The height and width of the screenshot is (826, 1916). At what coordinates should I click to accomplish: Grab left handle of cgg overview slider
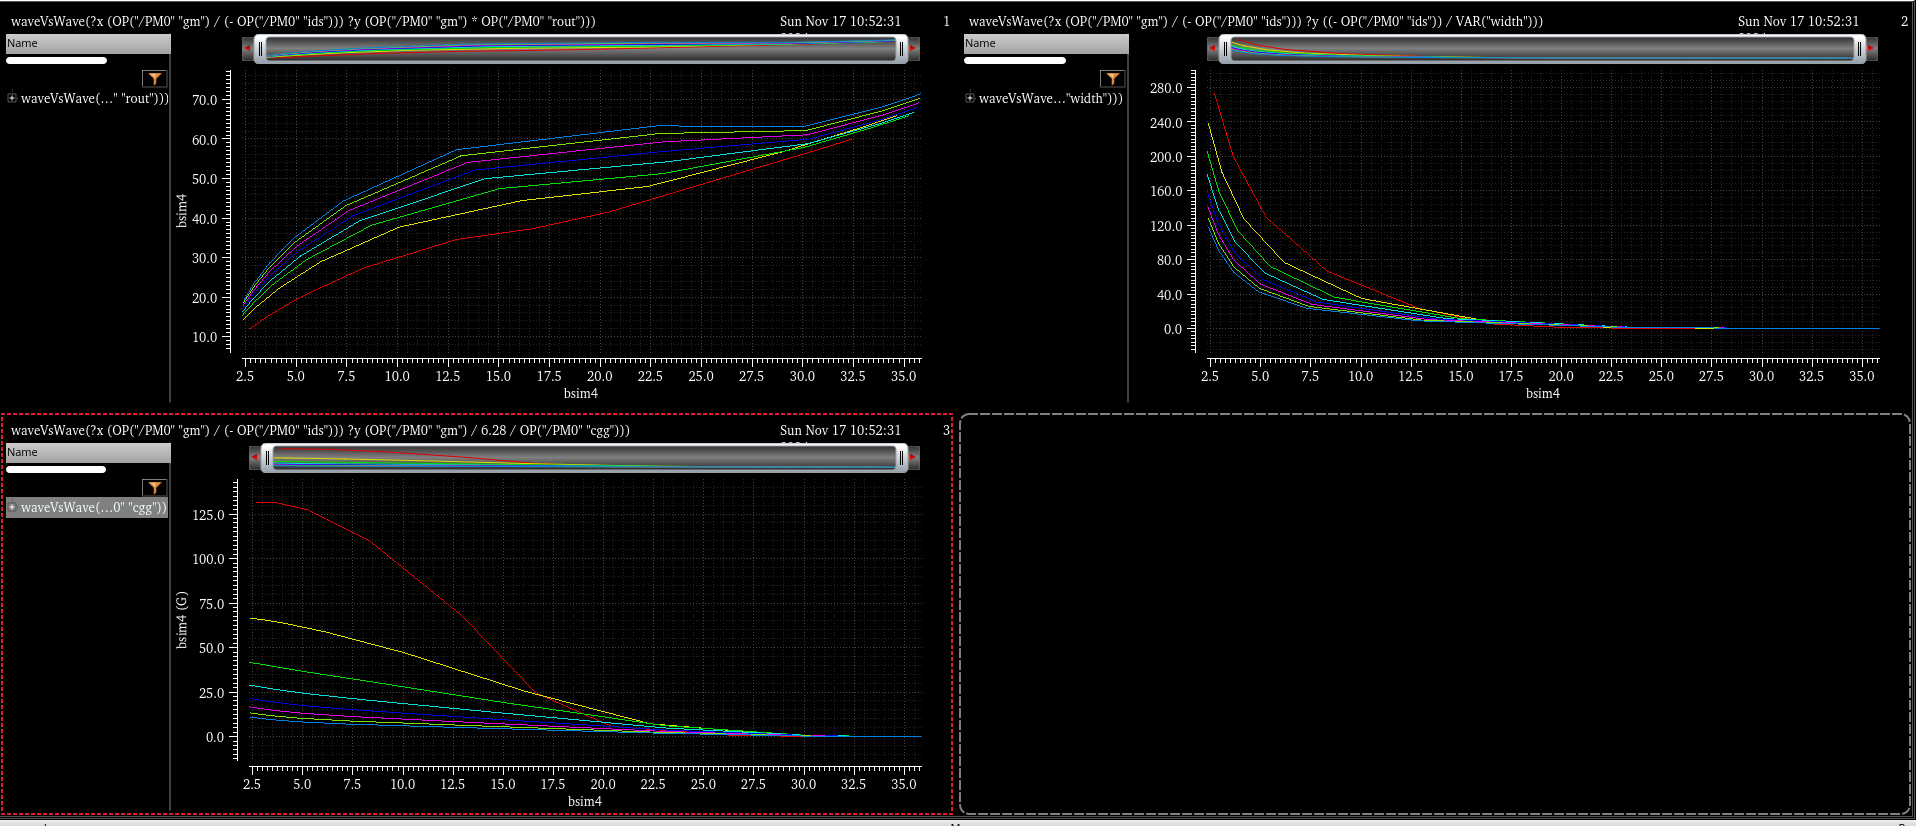267,458
